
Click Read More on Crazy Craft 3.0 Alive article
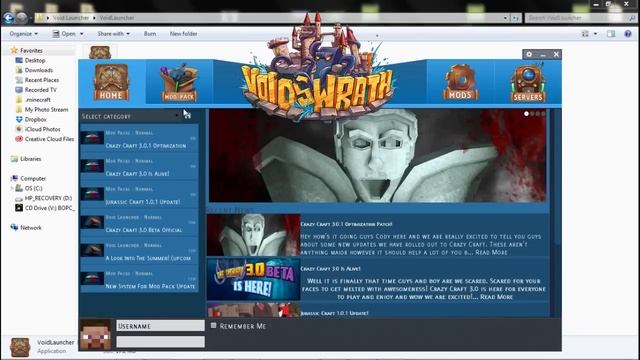pos(496,297)
